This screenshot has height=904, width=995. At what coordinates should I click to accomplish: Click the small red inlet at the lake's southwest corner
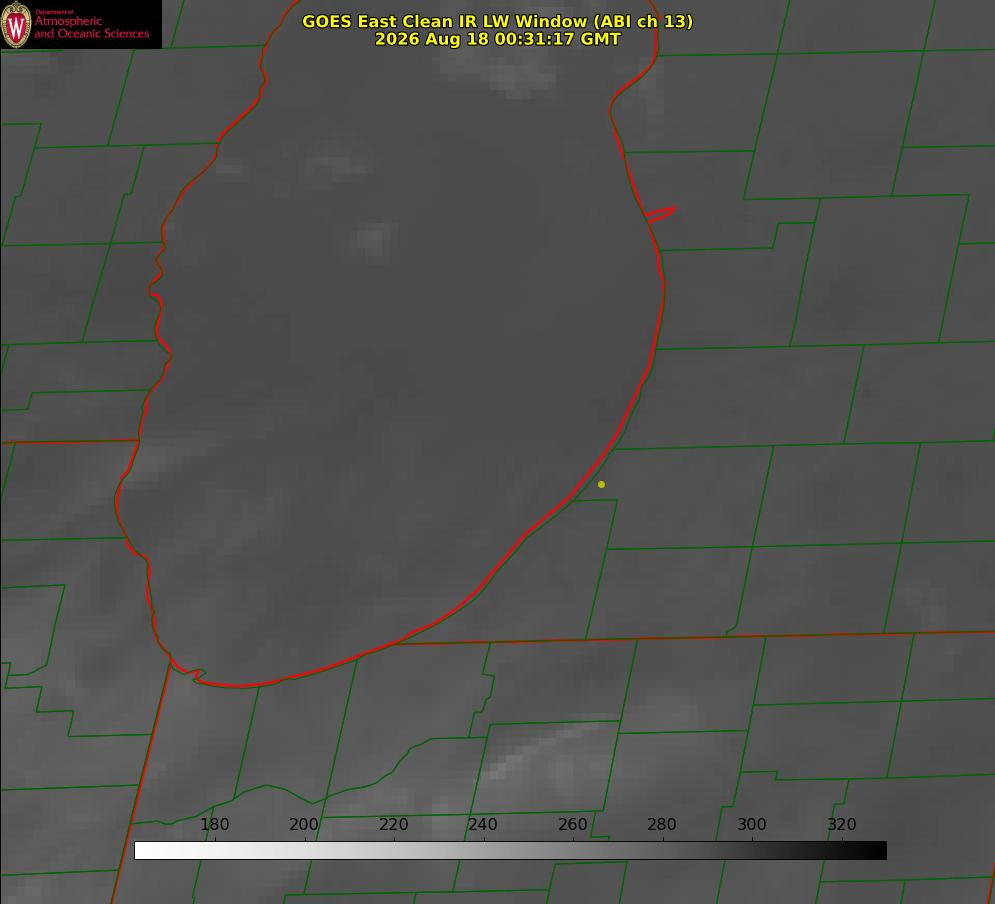[190, 672]
